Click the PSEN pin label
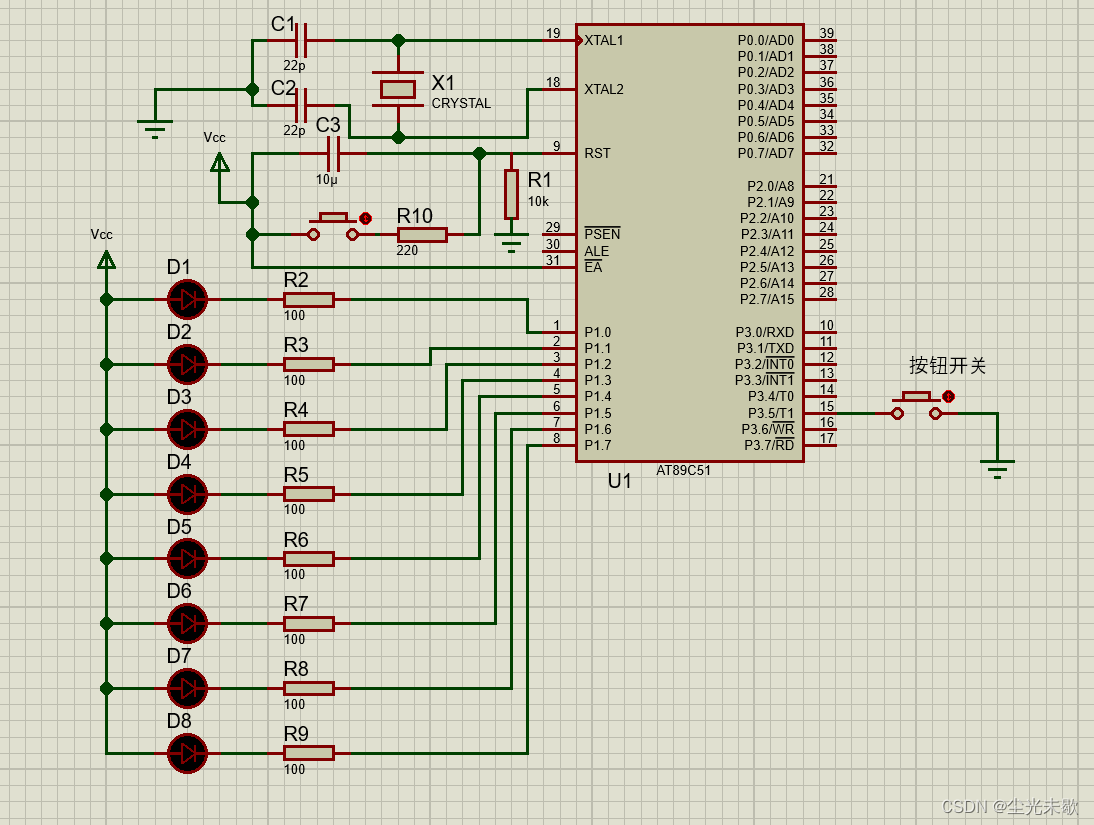 click(602, 234)
